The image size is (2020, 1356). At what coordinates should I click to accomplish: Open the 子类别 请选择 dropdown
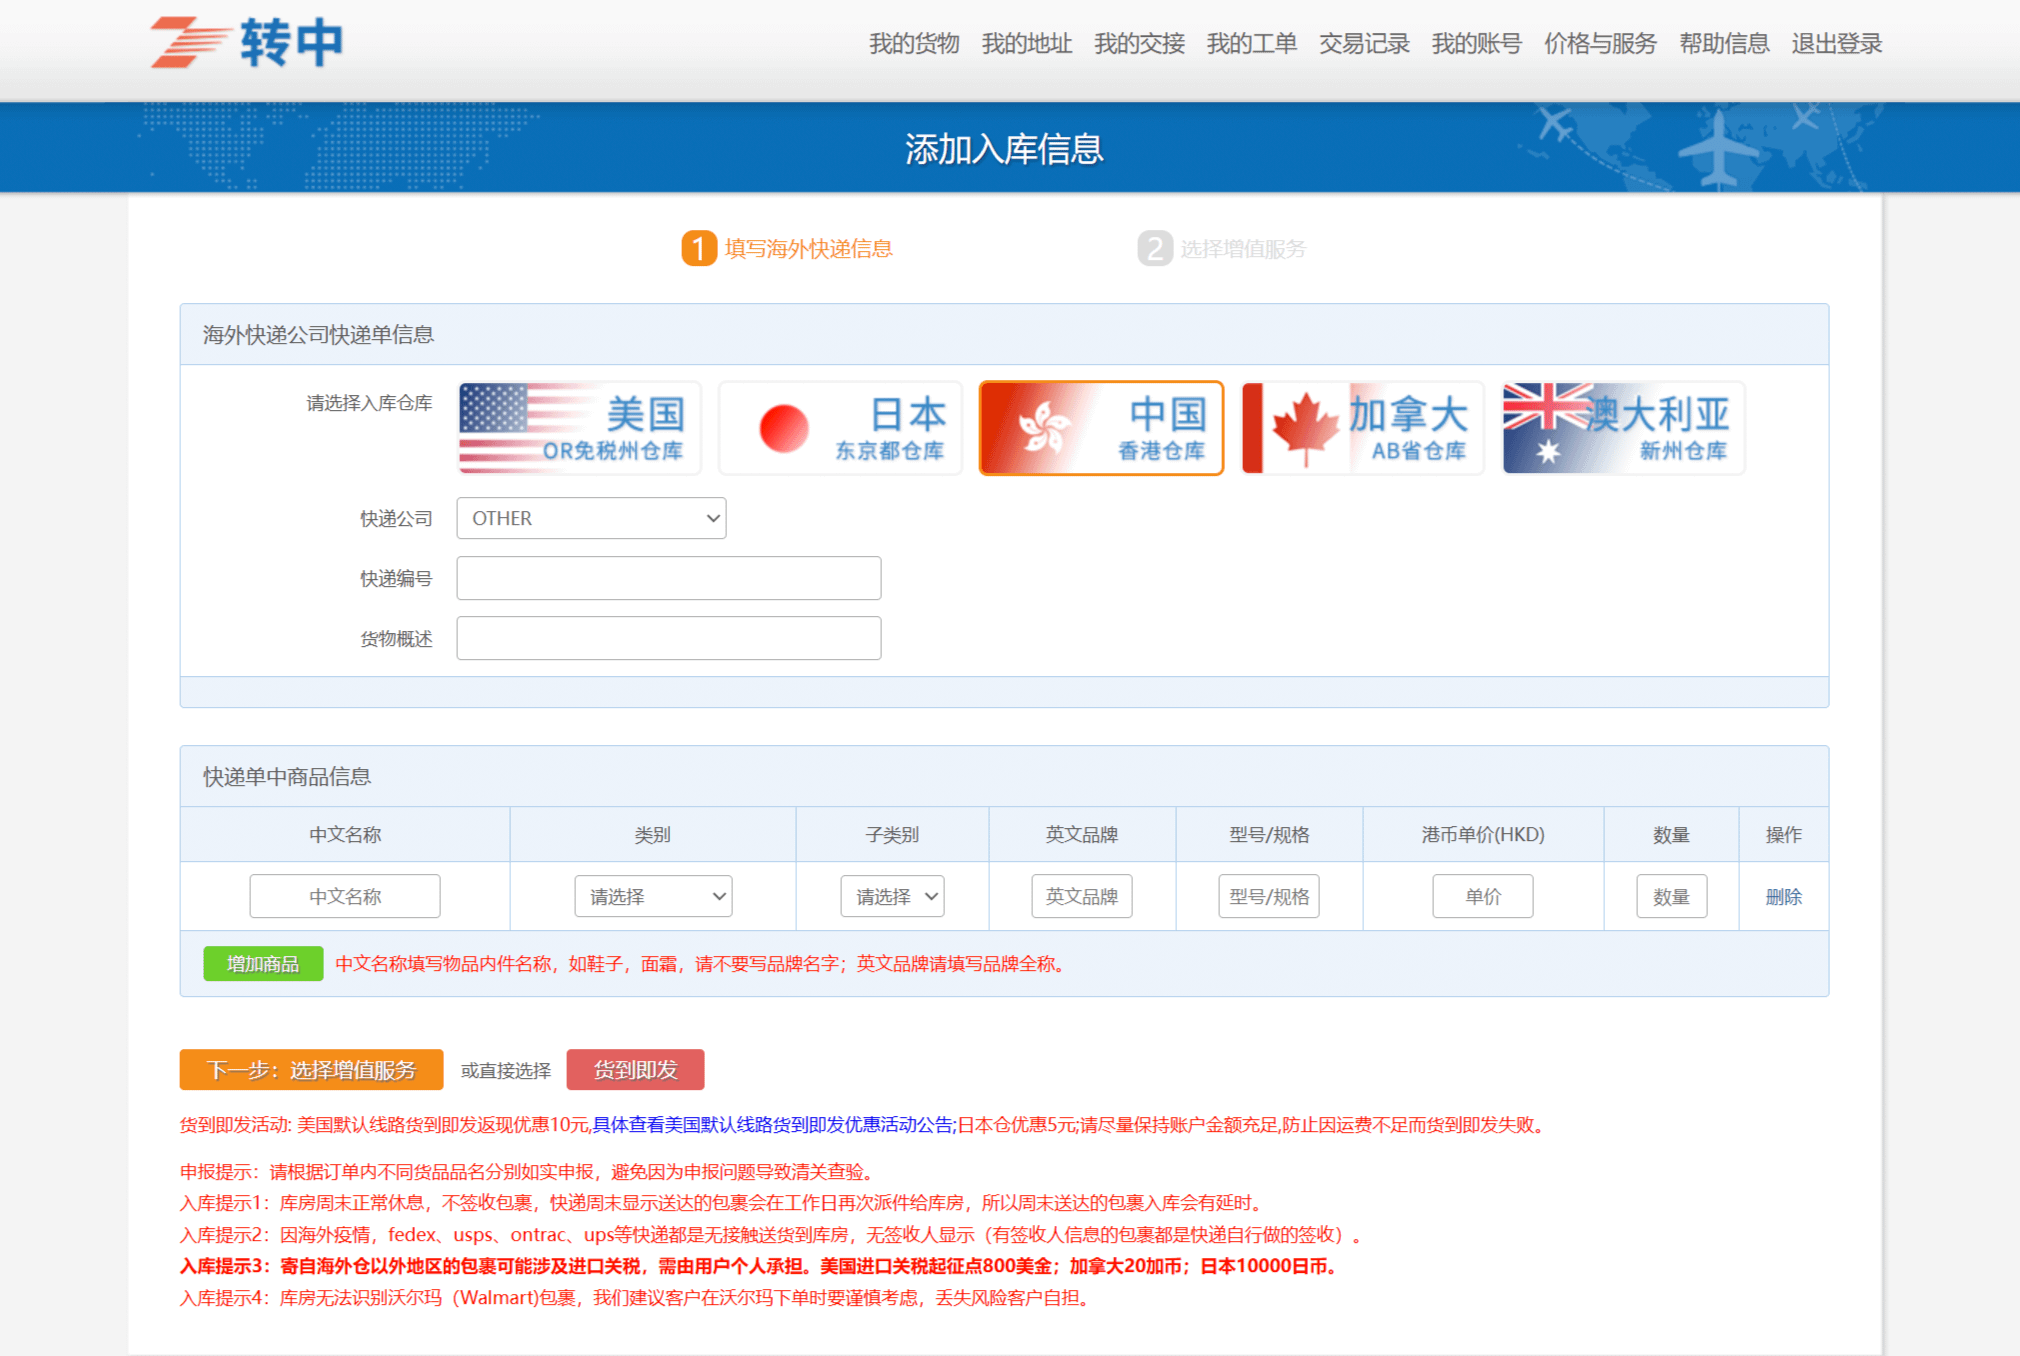892,896
